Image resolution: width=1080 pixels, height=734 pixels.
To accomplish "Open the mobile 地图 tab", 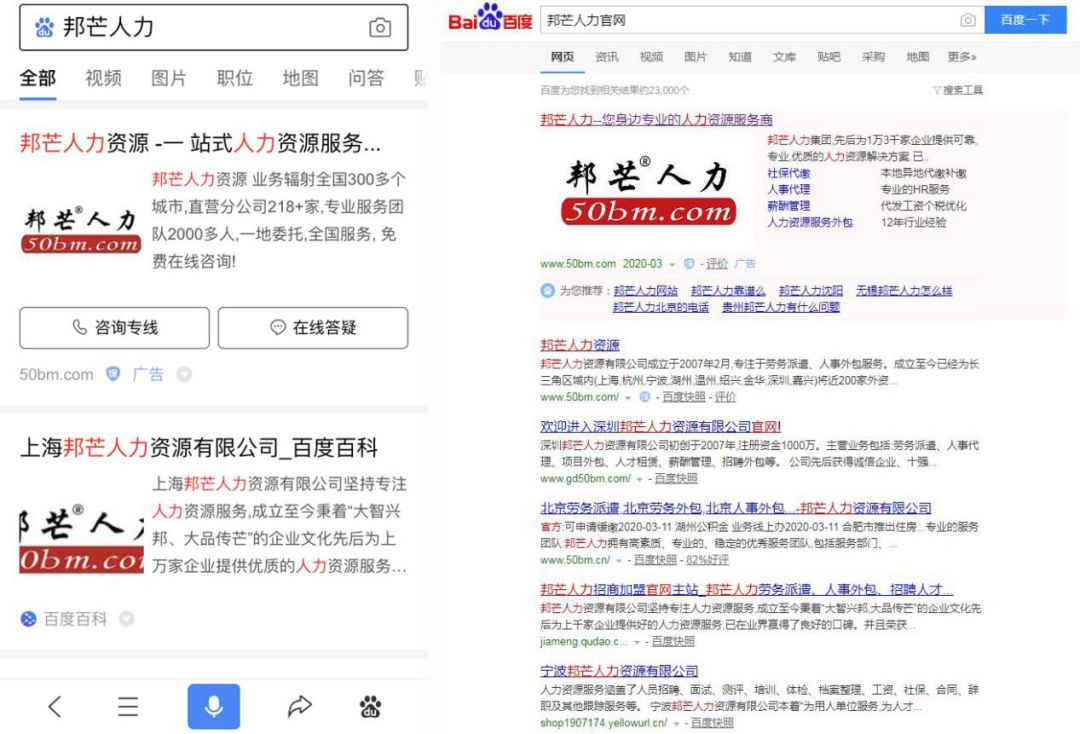I will tap(300, 78).
